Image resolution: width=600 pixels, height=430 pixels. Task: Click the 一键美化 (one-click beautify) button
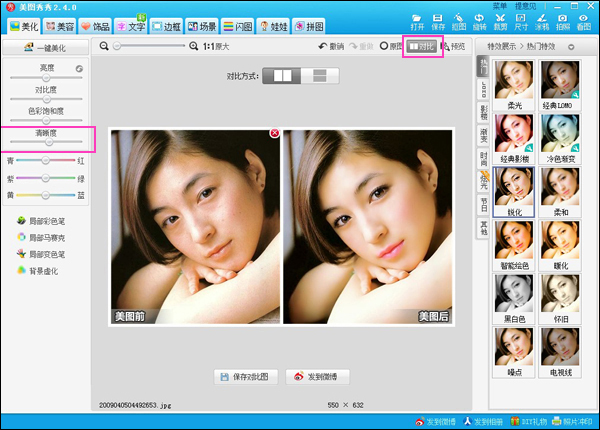click(47, 47)
